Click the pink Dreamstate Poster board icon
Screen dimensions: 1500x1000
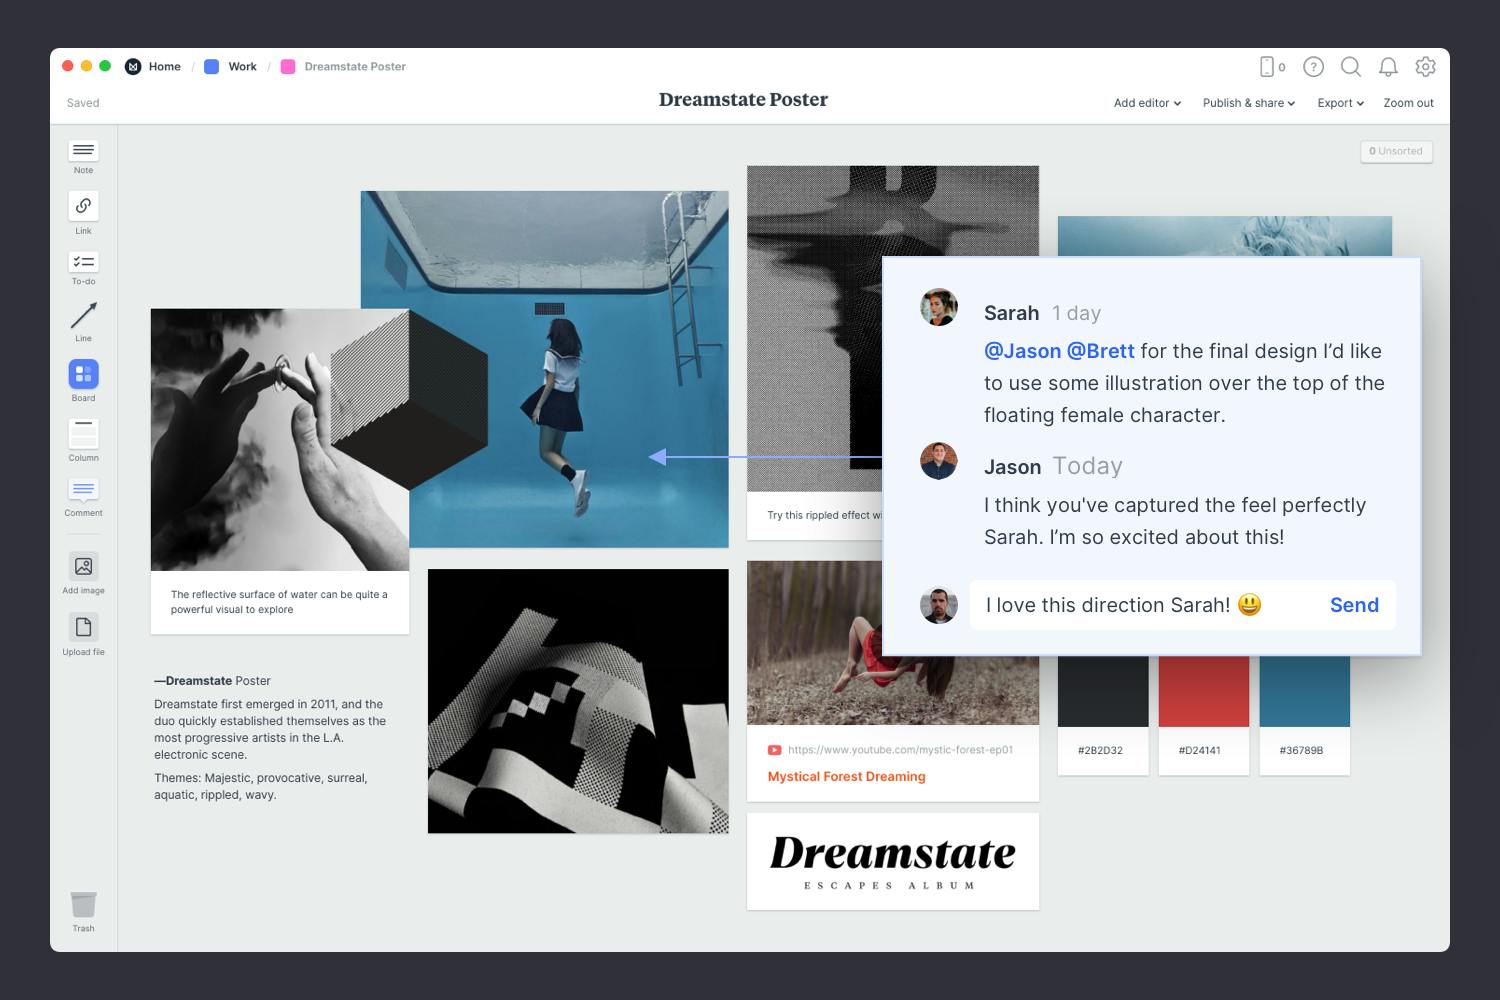[x=288, y=67]
